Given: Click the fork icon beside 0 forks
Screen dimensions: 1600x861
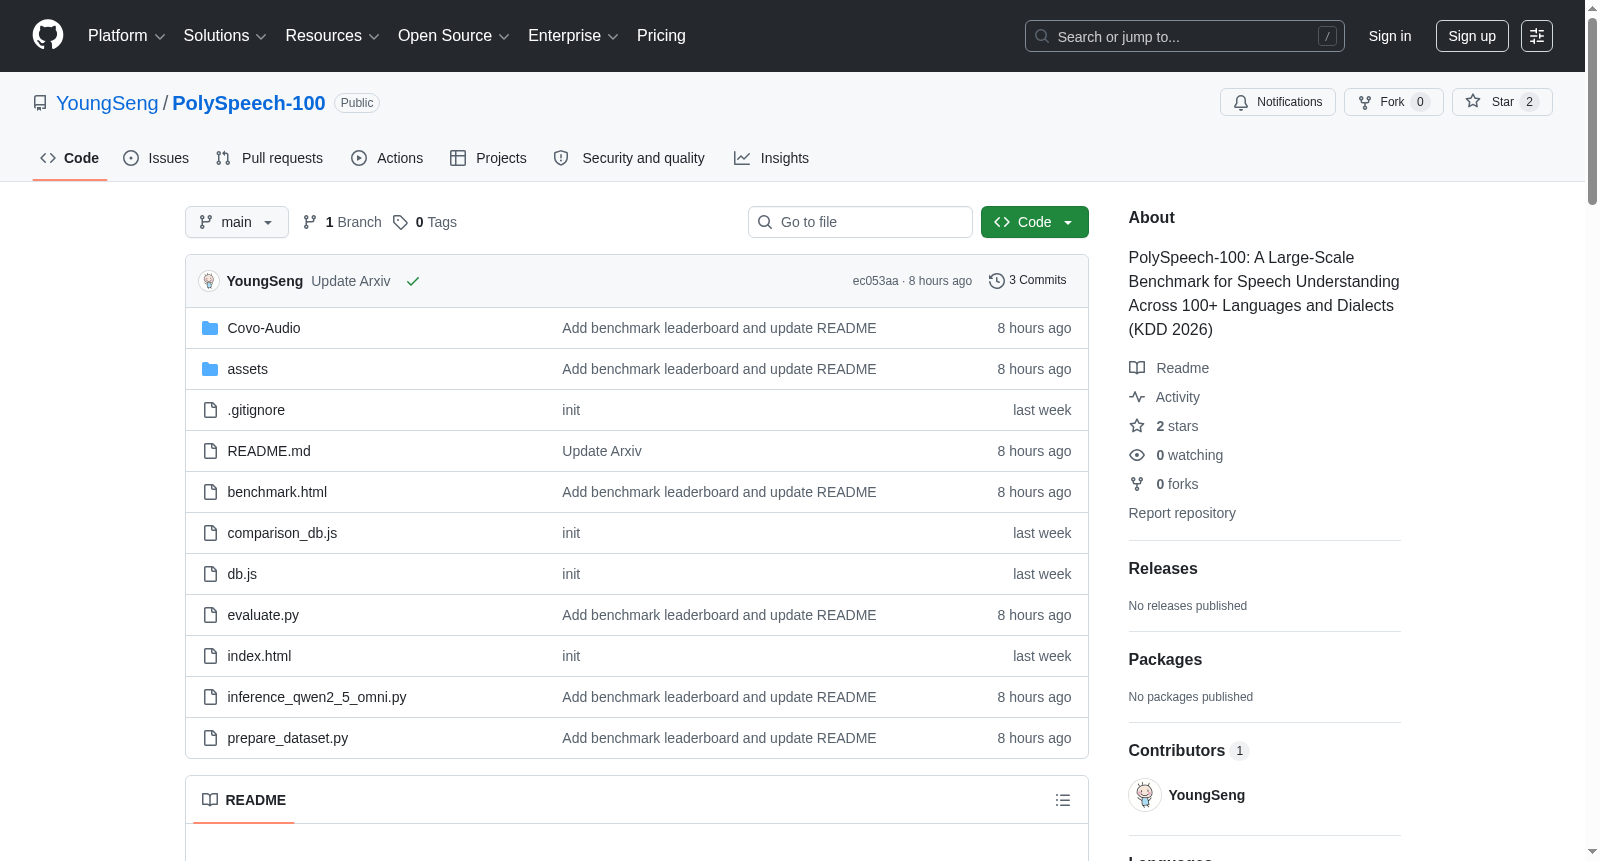Looking at the screenshot, I should (1137, 484).
